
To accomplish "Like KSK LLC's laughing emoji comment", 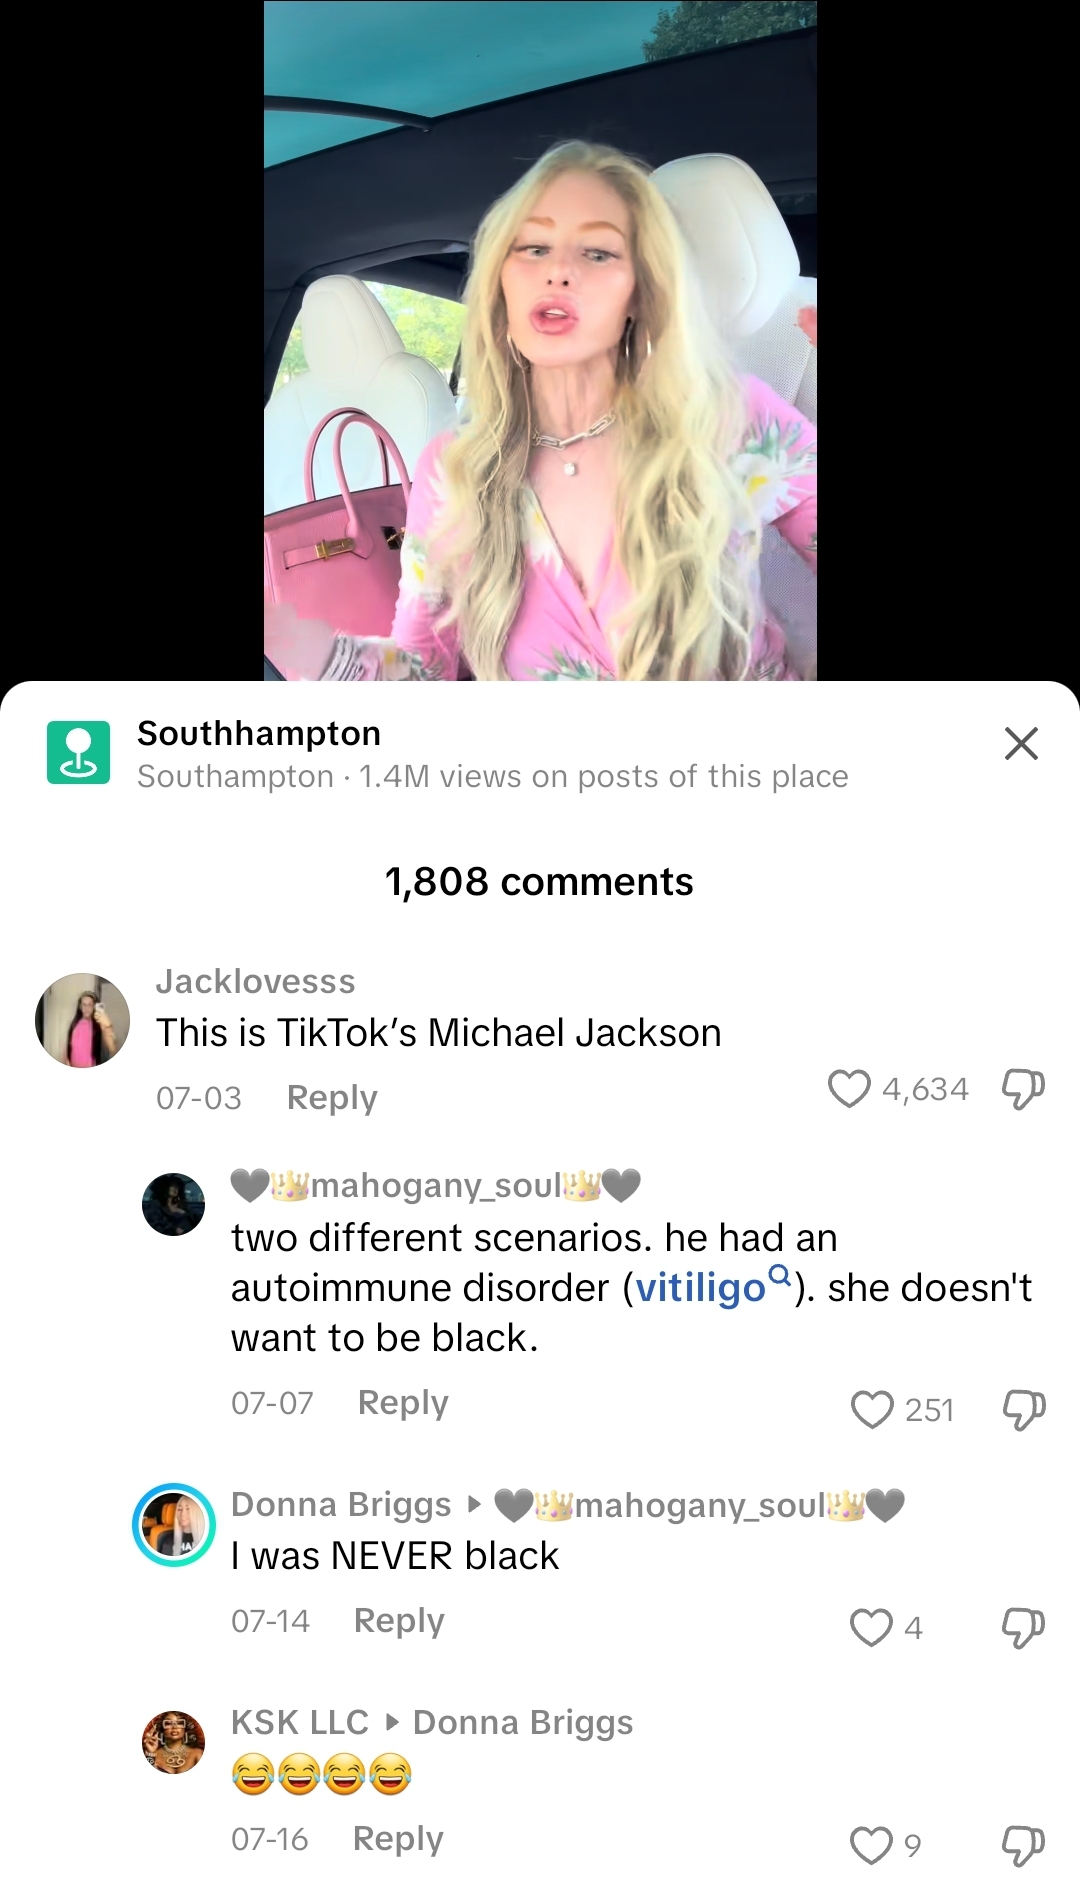I will 871,1845.
